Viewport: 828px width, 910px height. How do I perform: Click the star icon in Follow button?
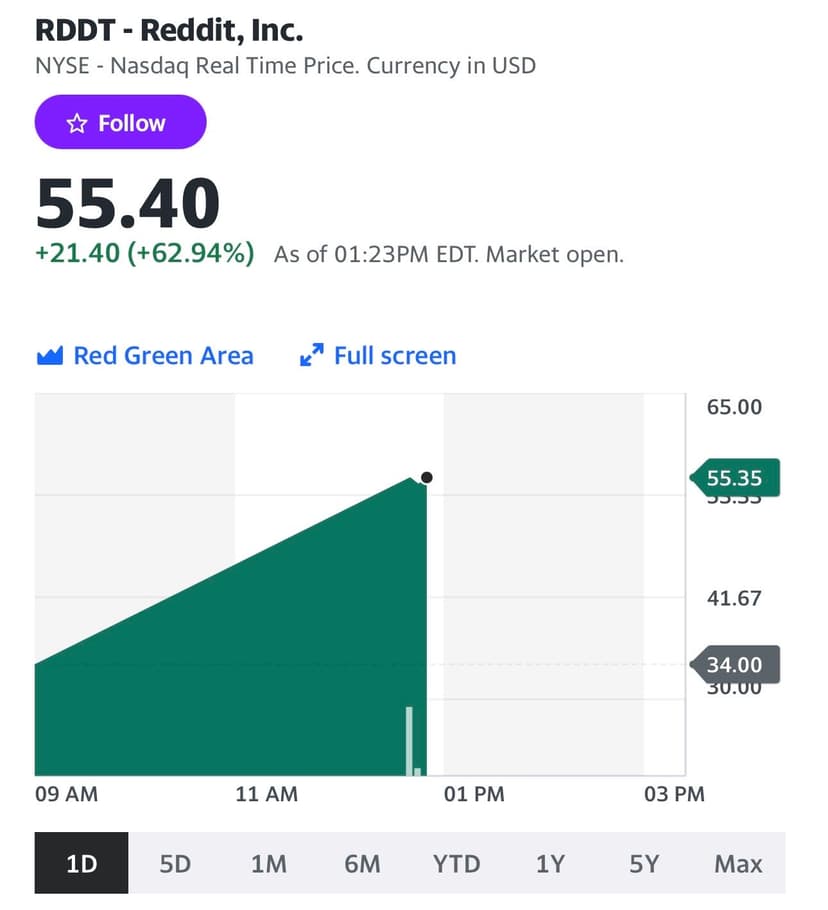77,123
